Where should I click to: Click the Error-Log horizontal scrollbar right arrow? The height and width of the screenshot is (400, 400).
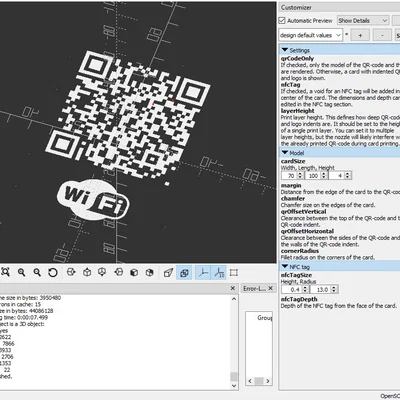coord(268,381)
